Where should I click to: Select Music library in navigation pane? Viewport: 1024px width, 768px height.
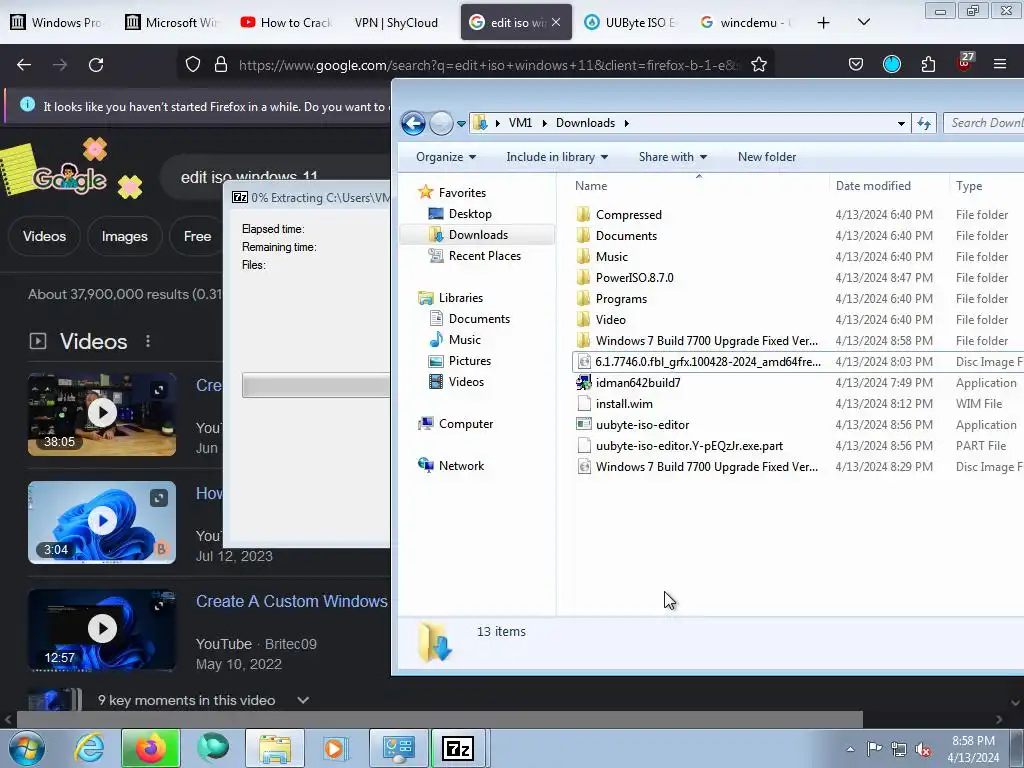[x=464, y=340]
